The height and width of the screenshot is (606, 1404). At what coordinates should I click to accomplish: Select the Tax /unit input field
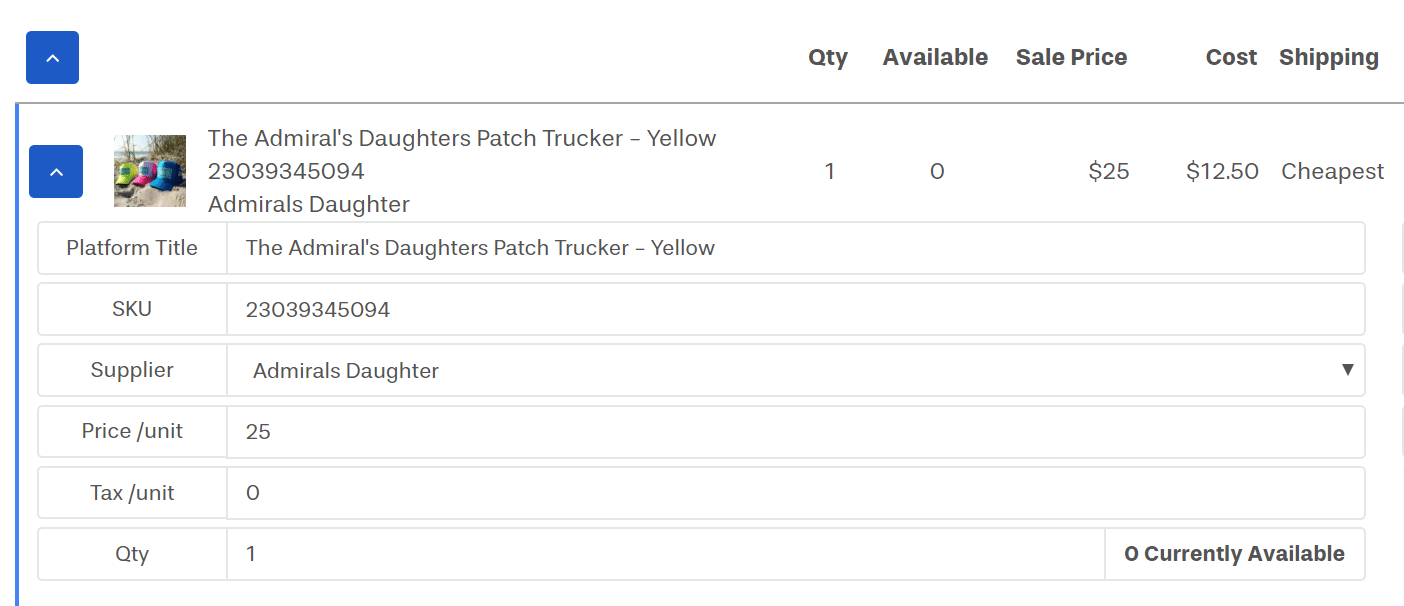[x=795, y=493]
